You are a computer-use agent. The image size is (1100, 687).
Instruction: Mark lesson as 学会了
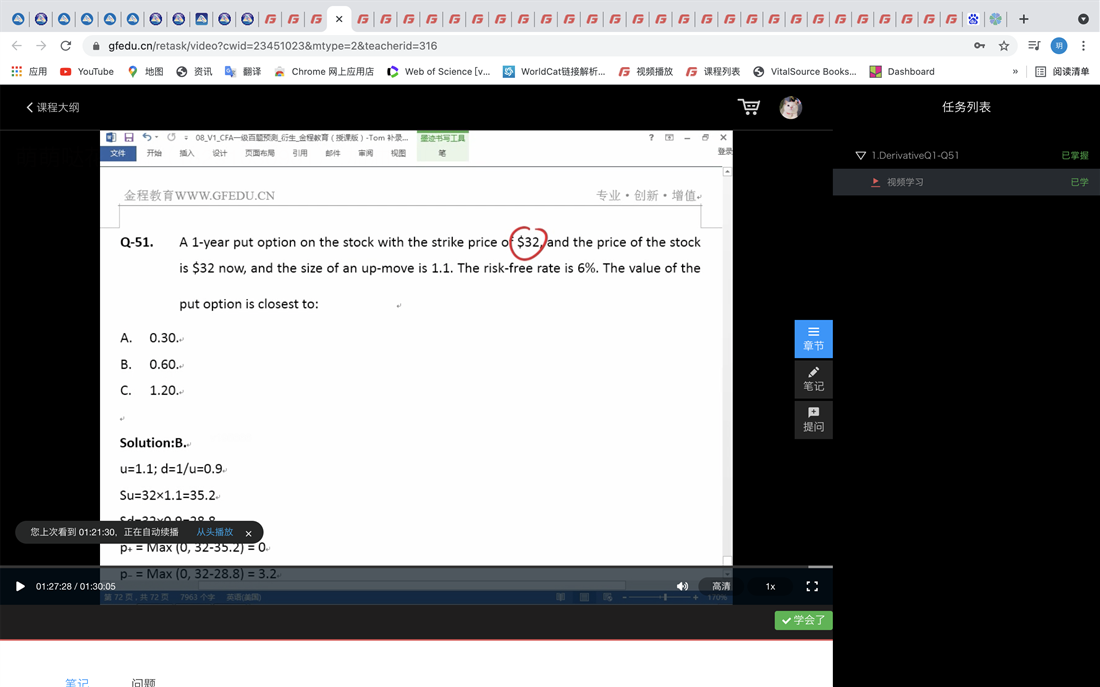(x=803, y=620)
